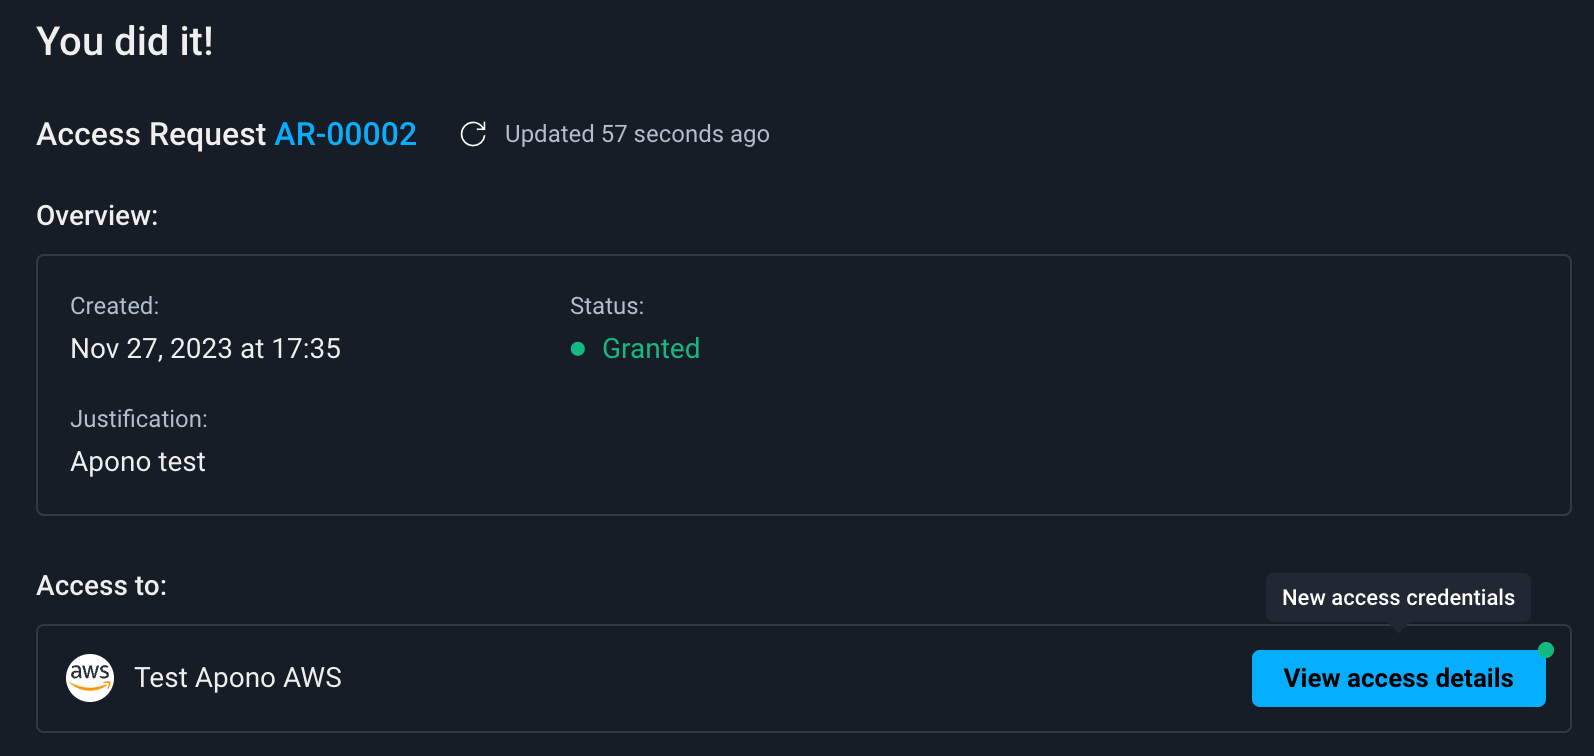The width and height of the screenshot is (1594, 756).
Task: Click the Apono test justification text
Action: tap(138, 462)
